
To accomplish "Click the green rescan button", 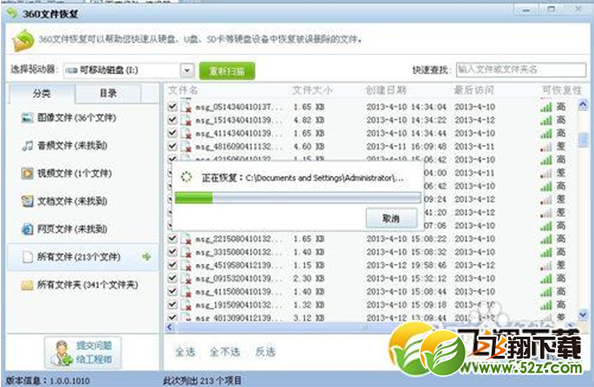I will (227, 71).
